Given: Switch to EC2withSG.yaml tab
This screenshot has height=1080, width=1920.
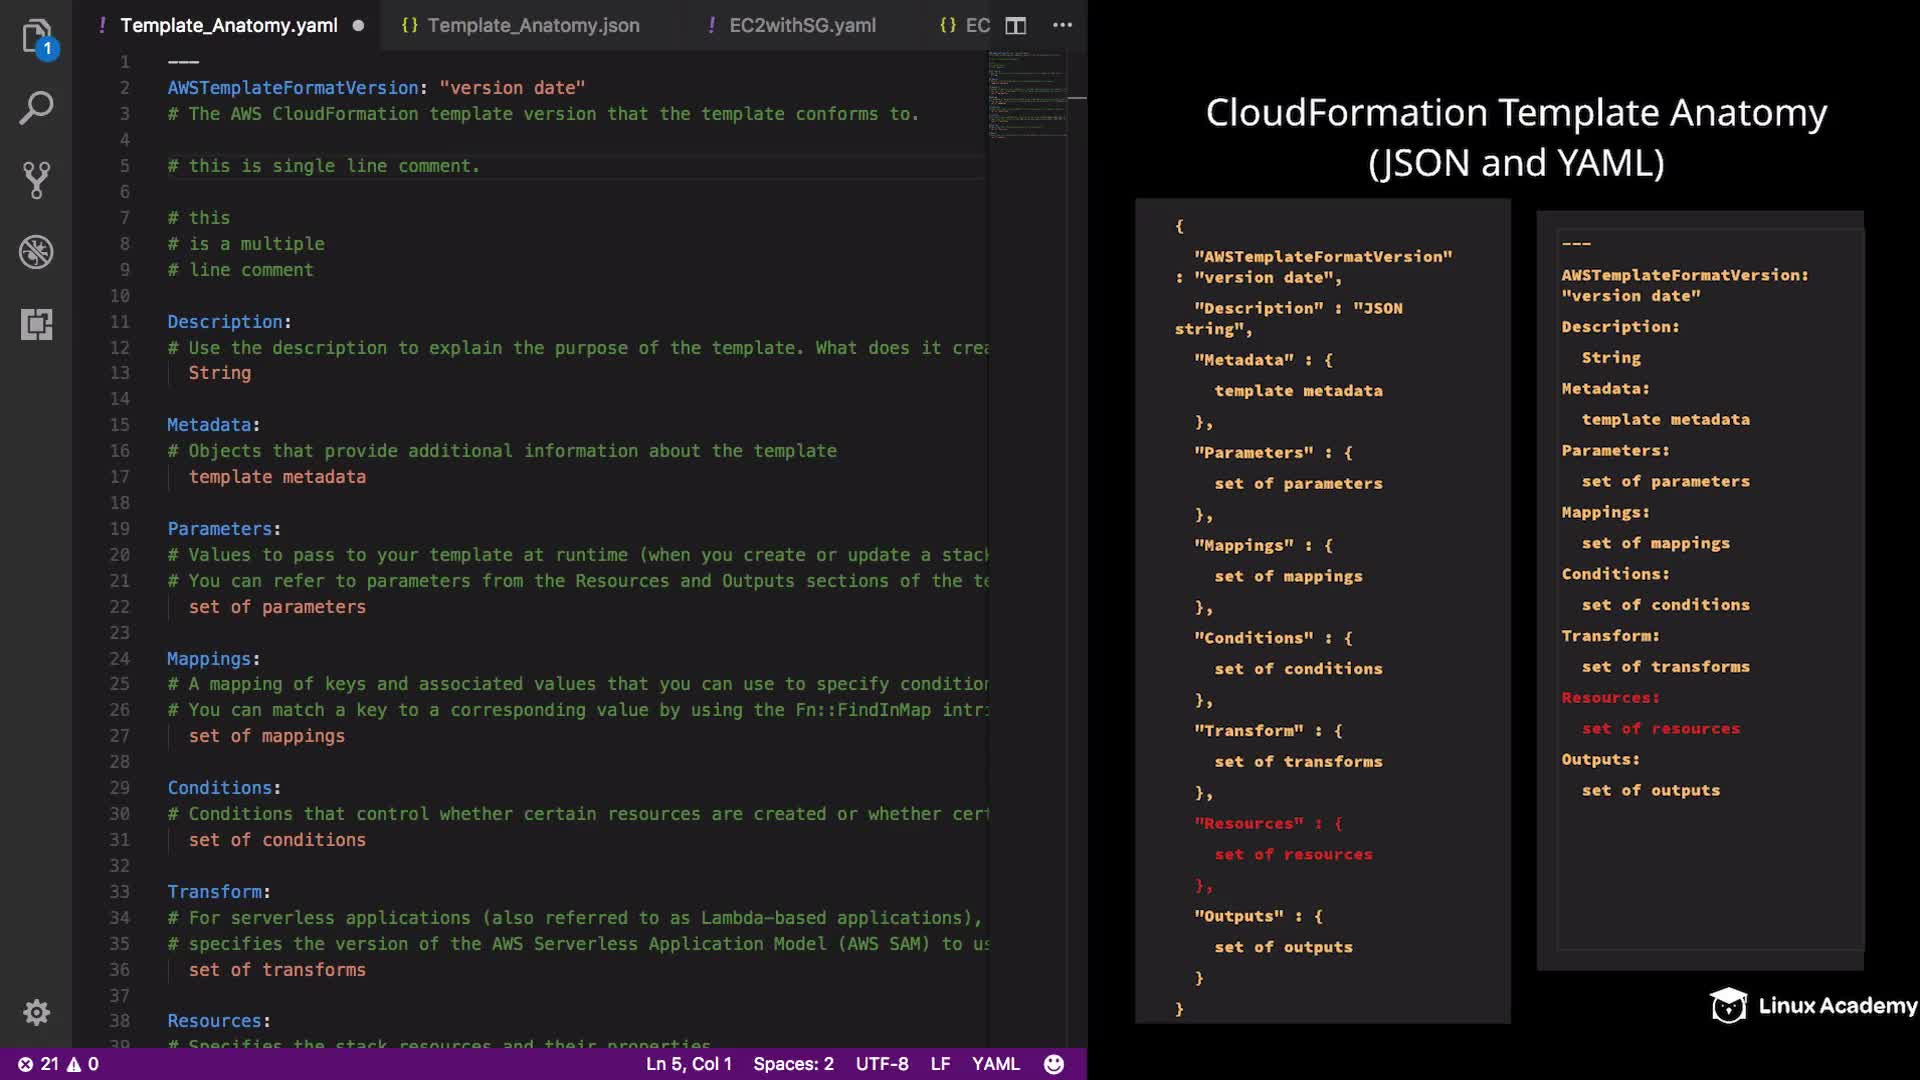Looking at the screenshot, I should pyautogui.click(x=801, y=25).
